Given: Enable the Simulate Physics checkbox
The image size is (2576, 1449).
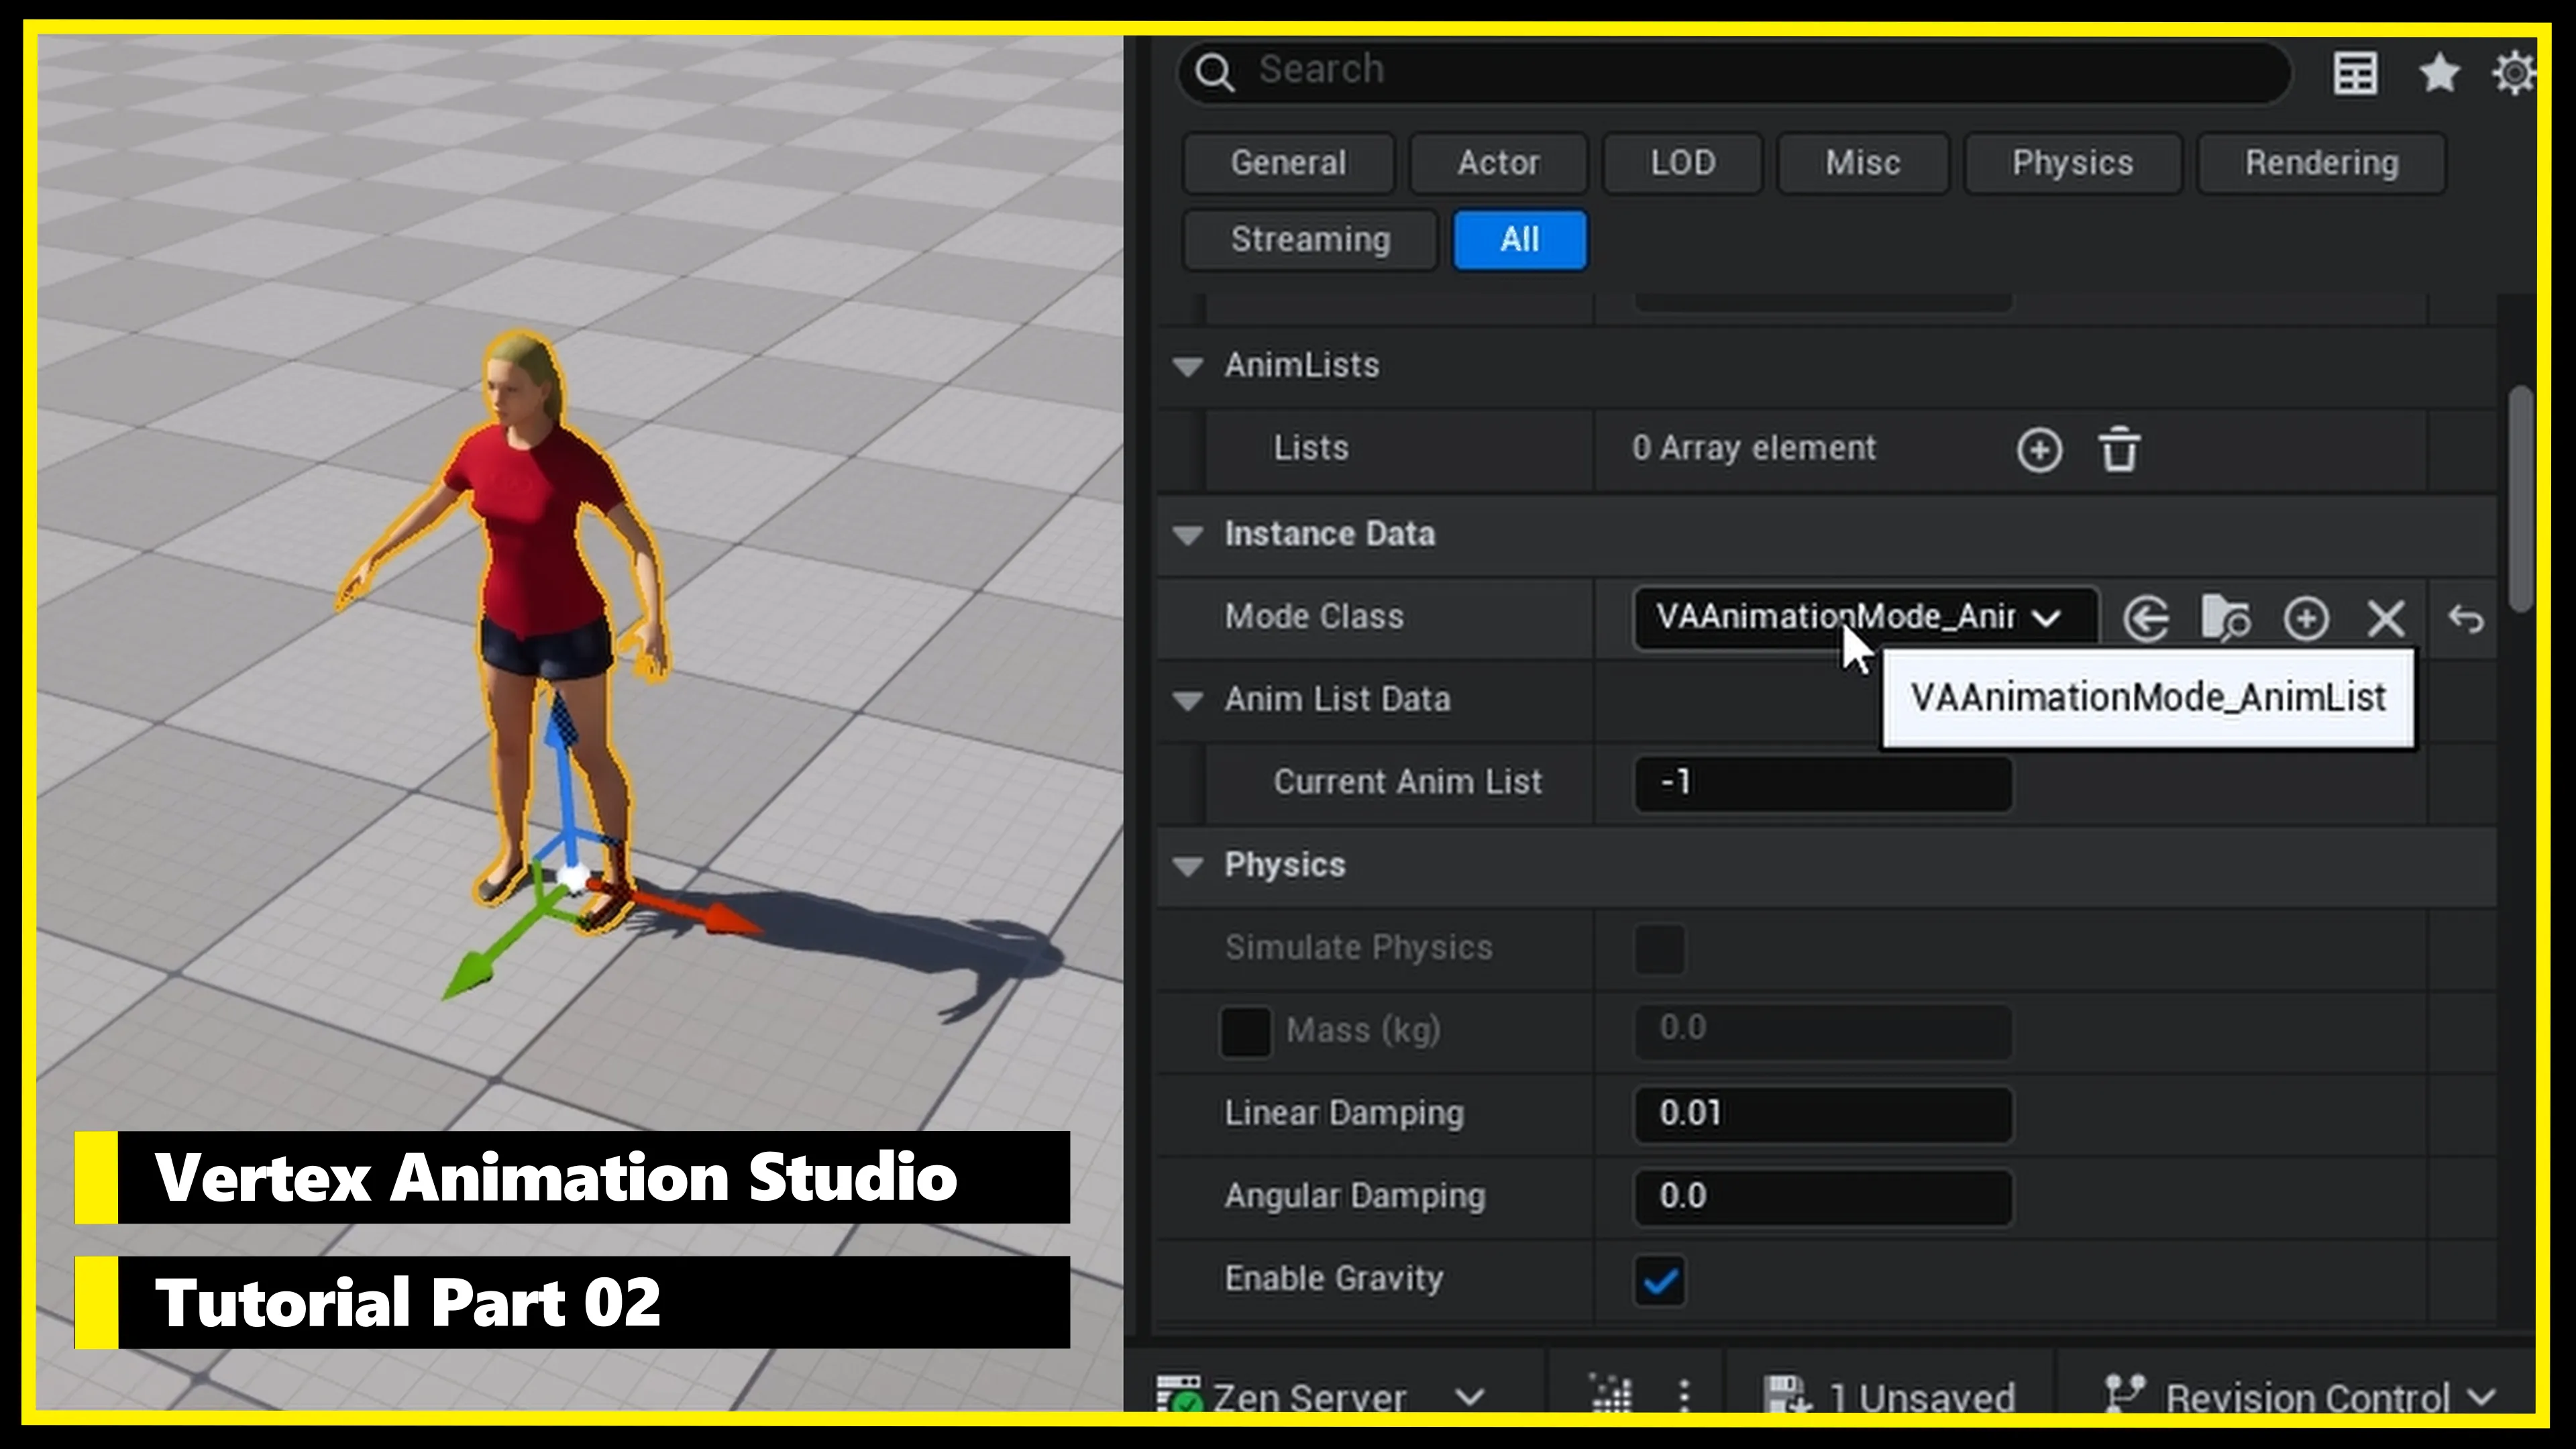Looking at the screenshot, I should pos(1659,948).
